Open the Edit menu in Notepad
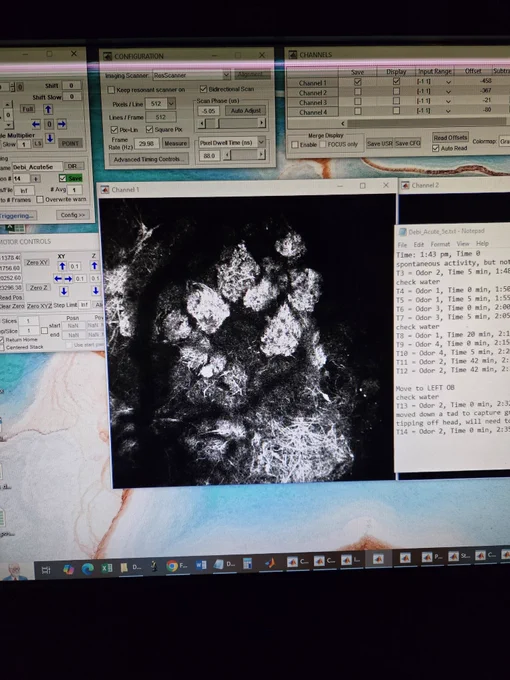 [x=418, y=245]
